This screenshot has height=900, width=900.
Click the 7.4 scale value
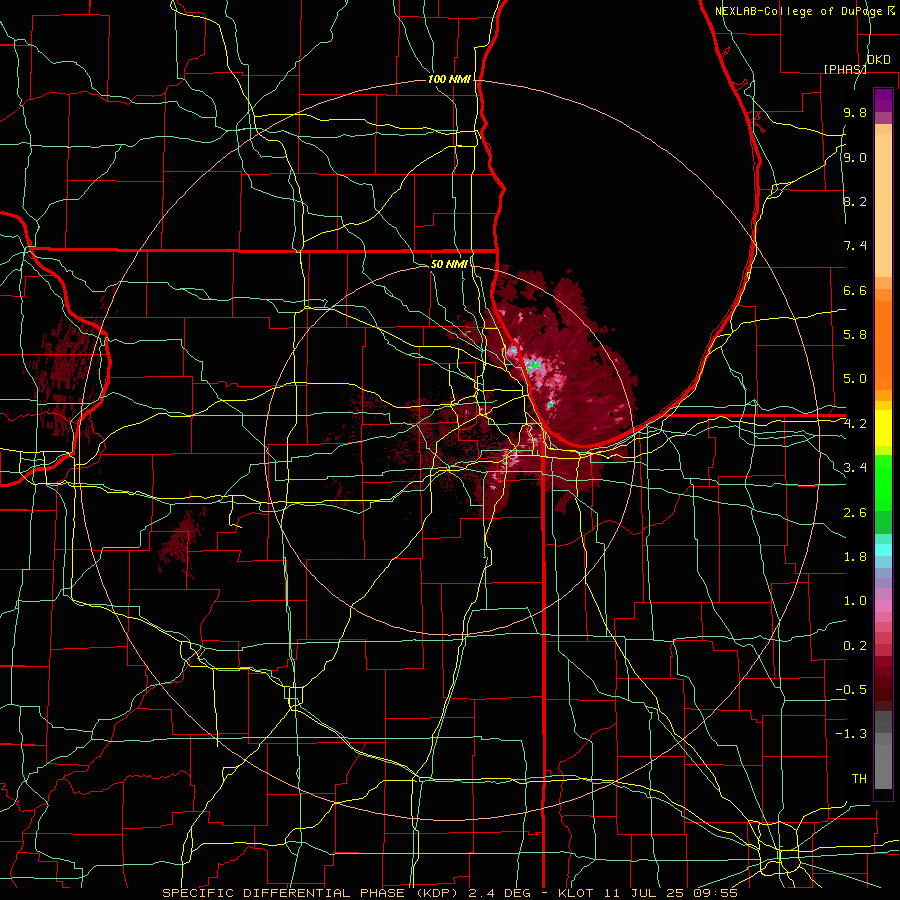pyautogui.click(x=855, y=246)
